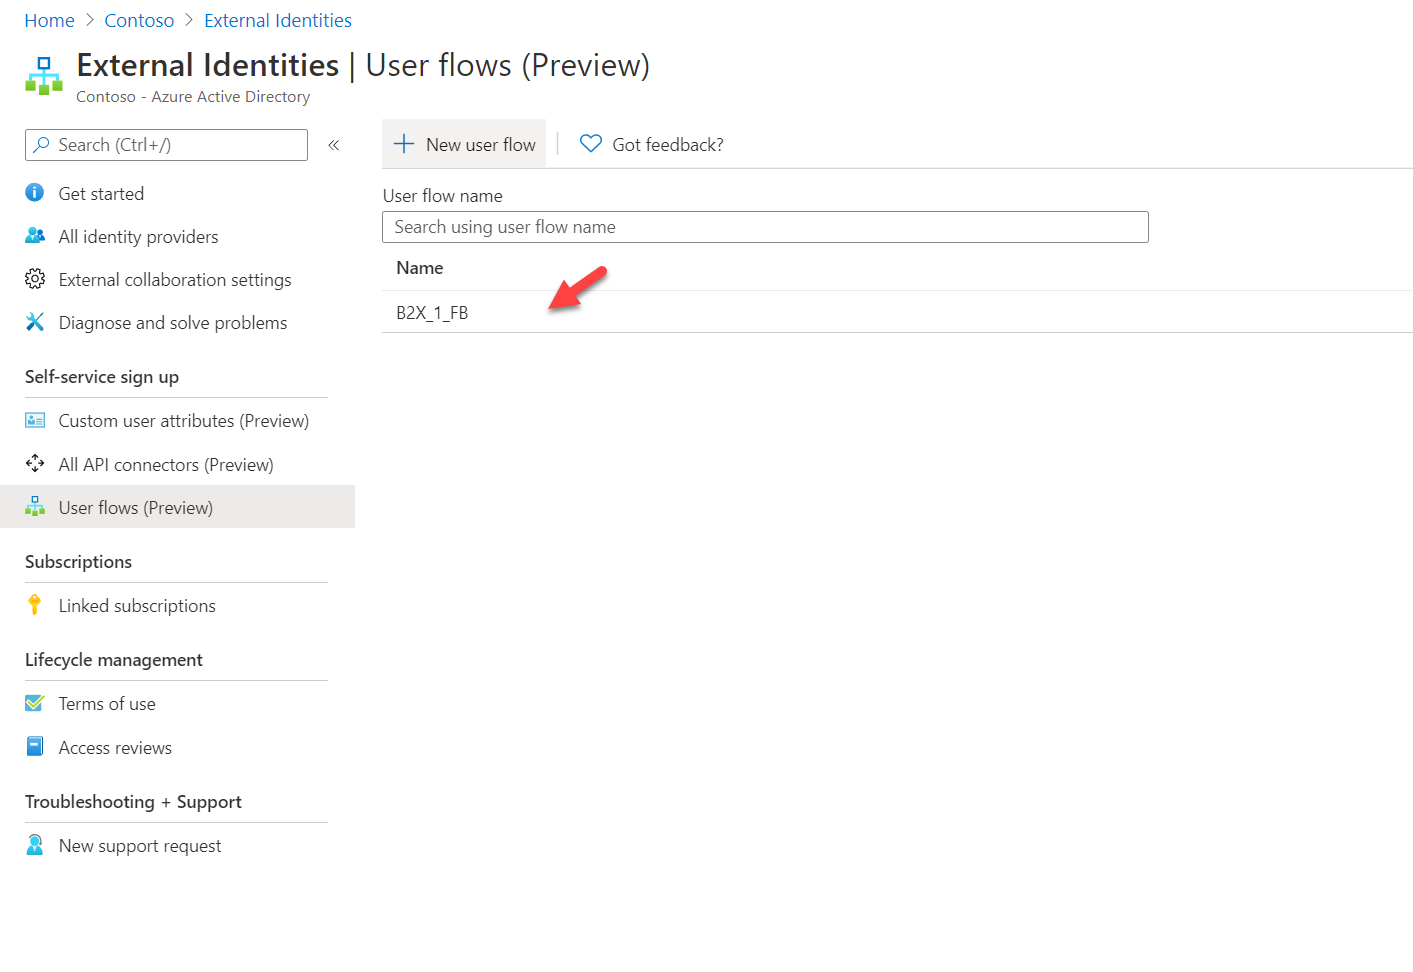Click the All API connectors arrows icon
Image resolution: width=1413 pixels, height=972 pixels.
[35, 464]
